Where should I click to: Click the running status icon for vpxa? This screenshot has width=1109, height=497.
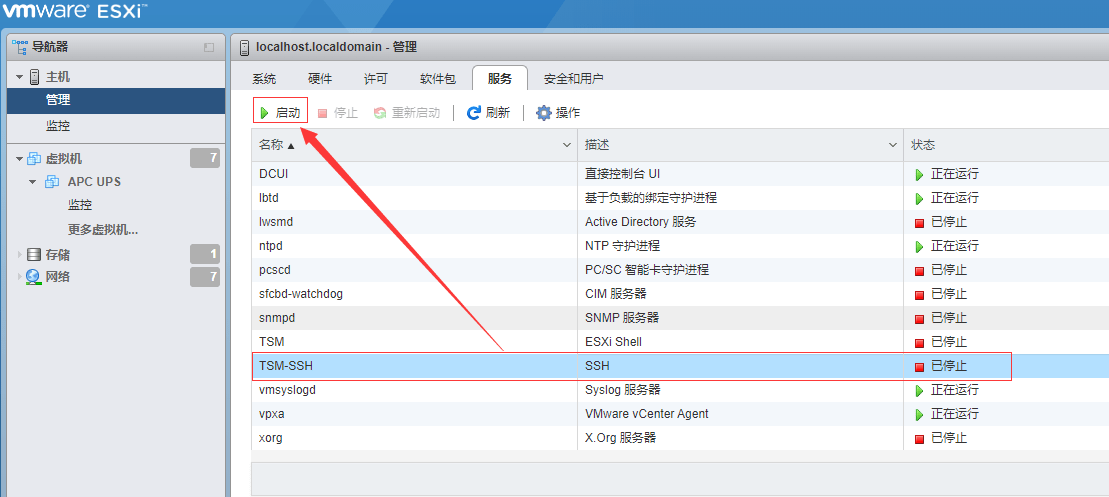[x=919, y=414]
